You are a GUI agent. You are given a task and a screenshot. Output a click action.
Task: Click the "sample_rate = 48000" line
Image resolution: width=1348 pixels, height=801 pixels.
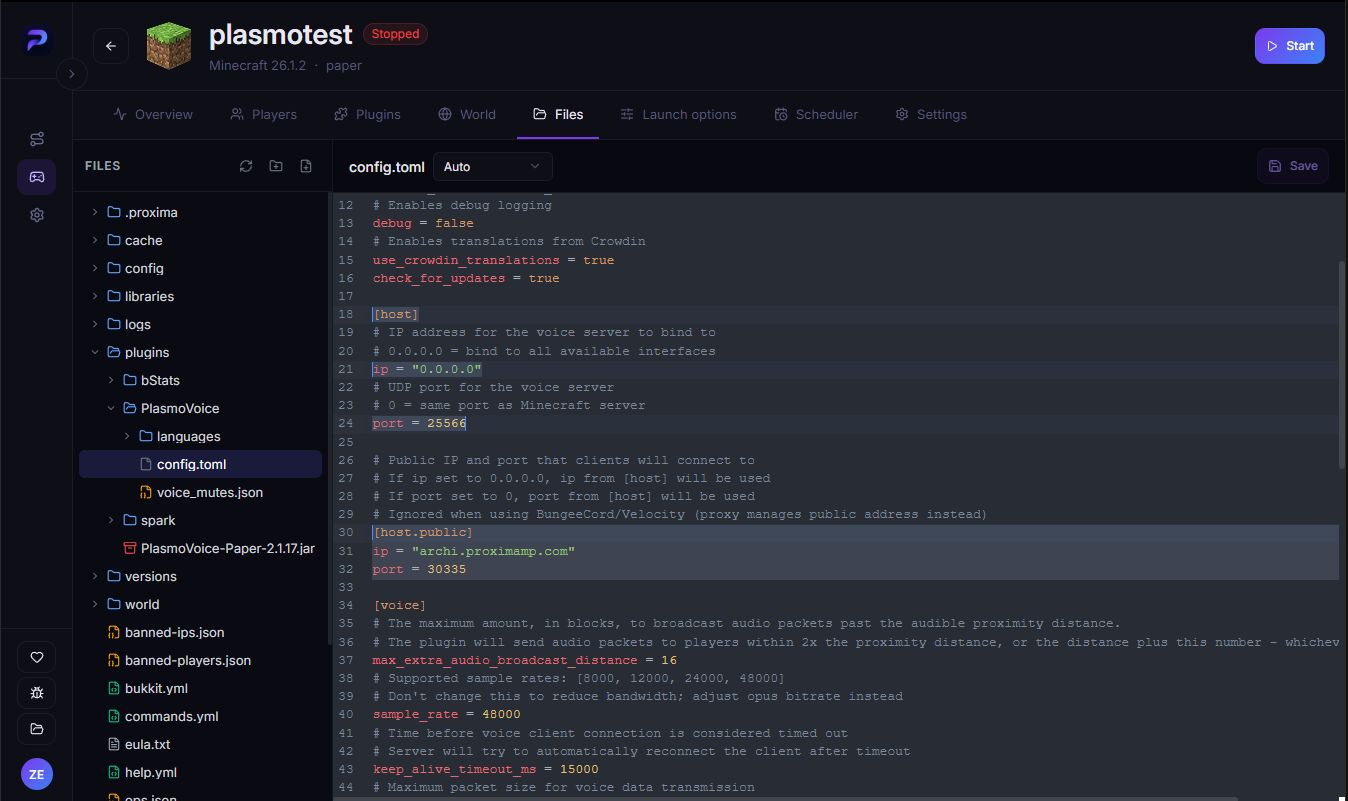click(x=446, y=714)
